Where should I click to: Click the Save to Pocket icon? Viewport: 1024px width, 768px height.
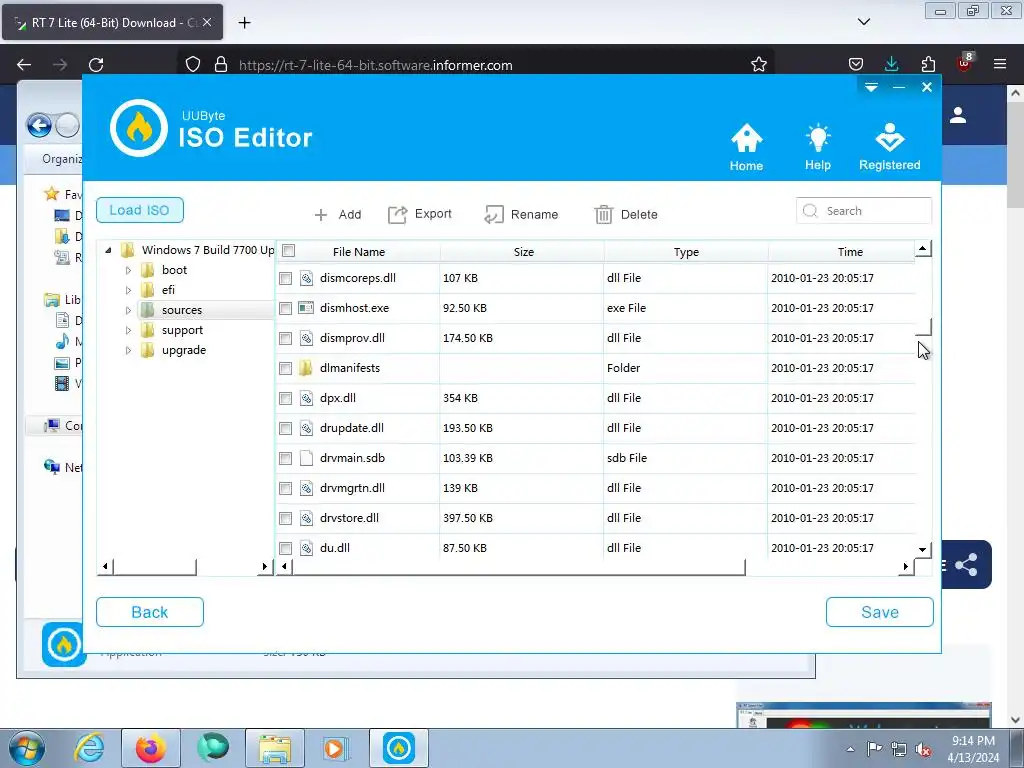click(856, 64)
